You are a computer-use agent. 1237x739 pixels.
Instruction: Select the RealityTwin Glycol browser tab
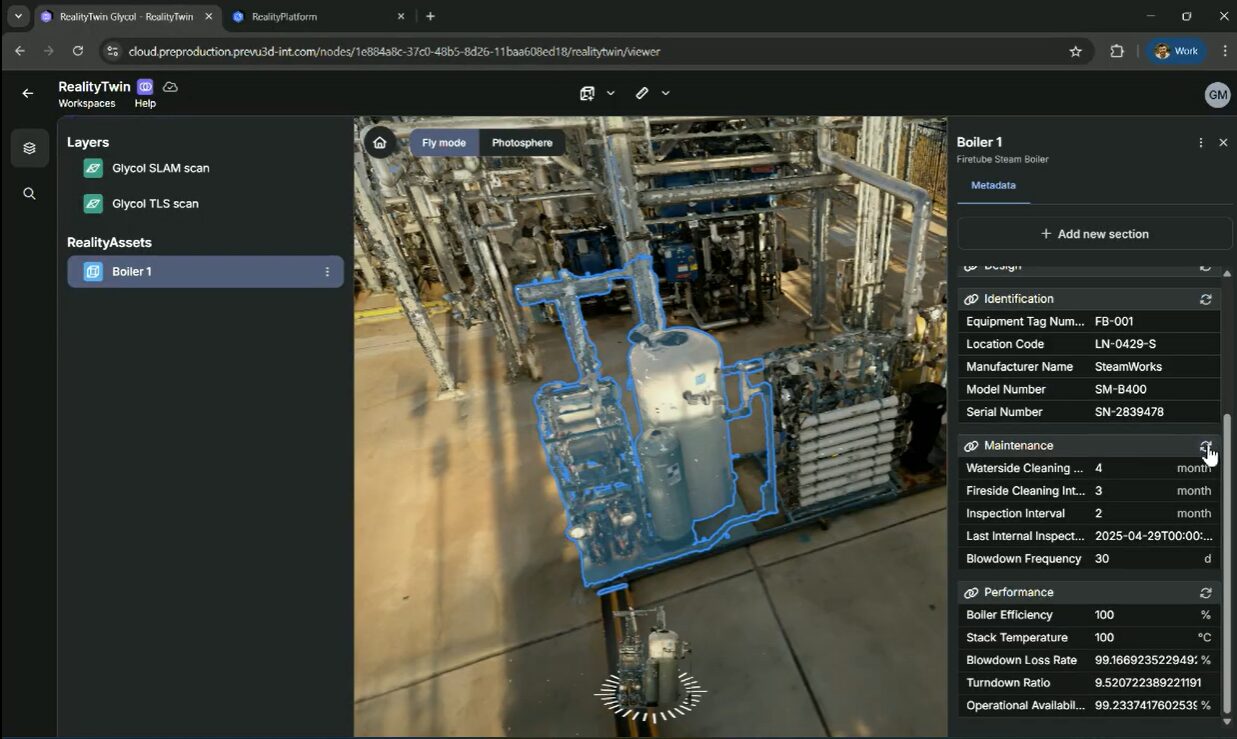(125, 17)
